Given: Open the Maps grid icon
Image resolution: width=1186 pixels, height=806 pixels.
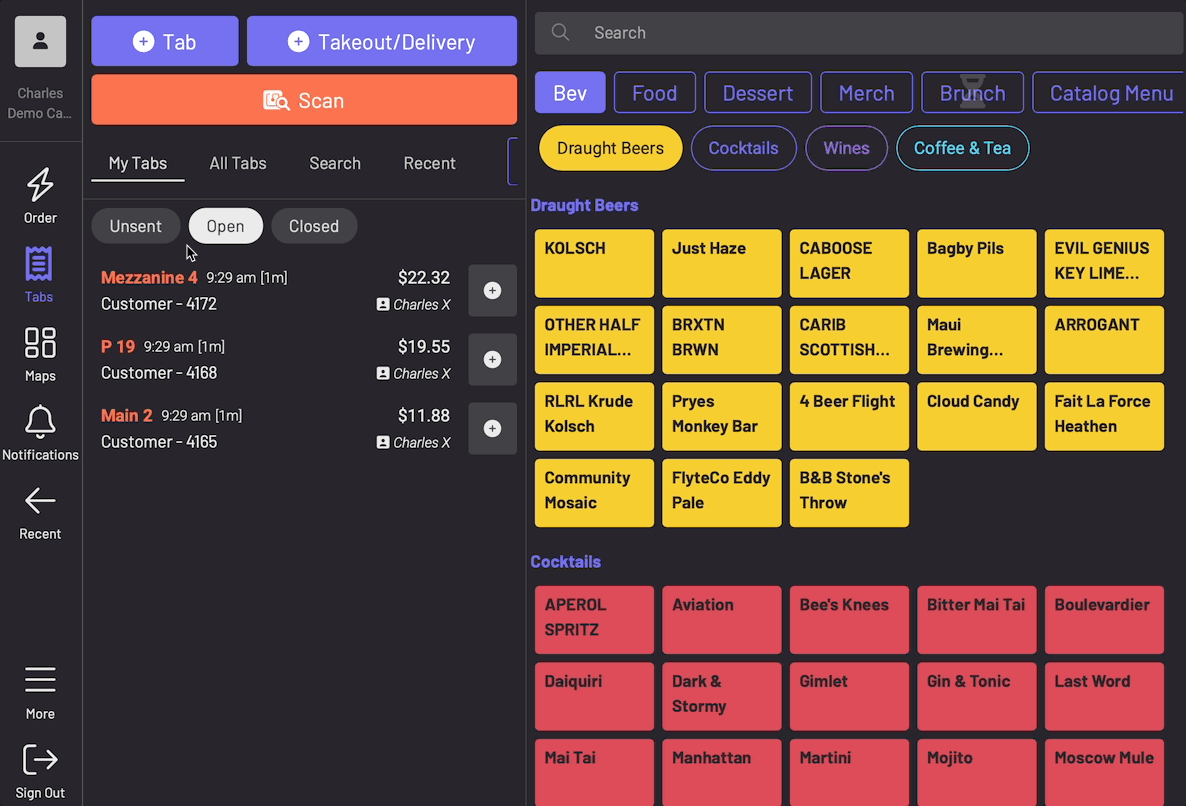Looking at the screenshot, I should pos(40,343).
